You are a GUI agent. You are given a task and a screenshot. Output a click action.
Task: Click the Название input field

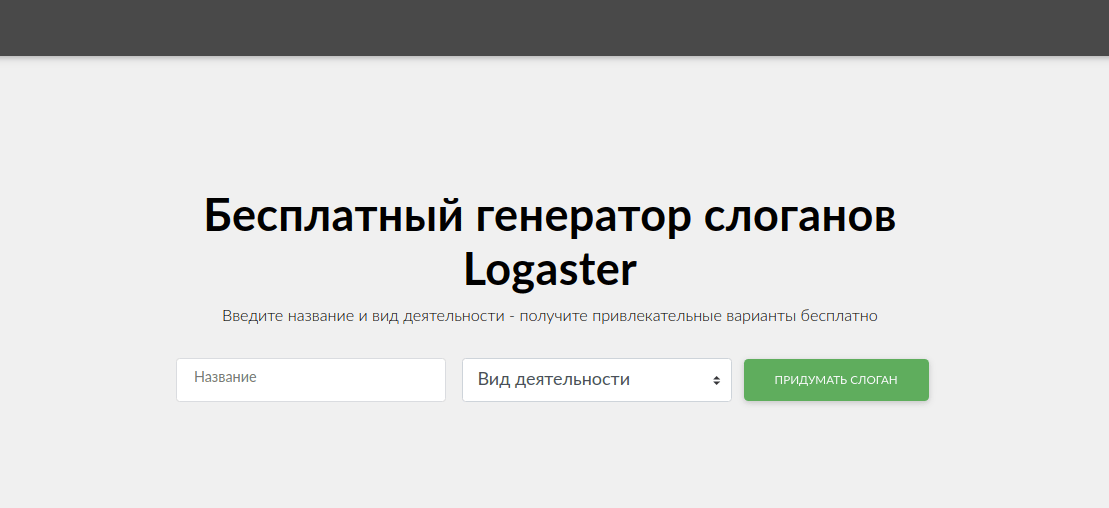310,380
